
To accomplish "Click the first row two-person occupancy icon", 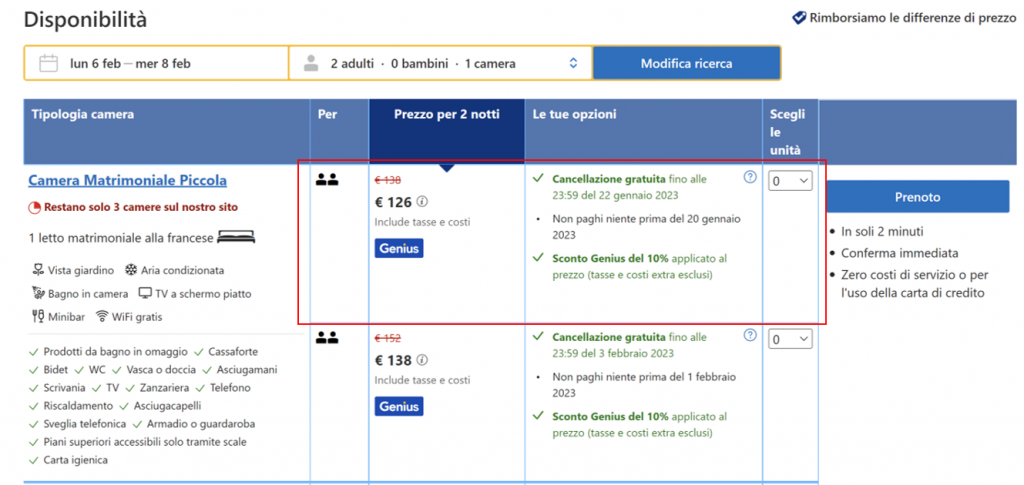I will [x=326, y=180].
